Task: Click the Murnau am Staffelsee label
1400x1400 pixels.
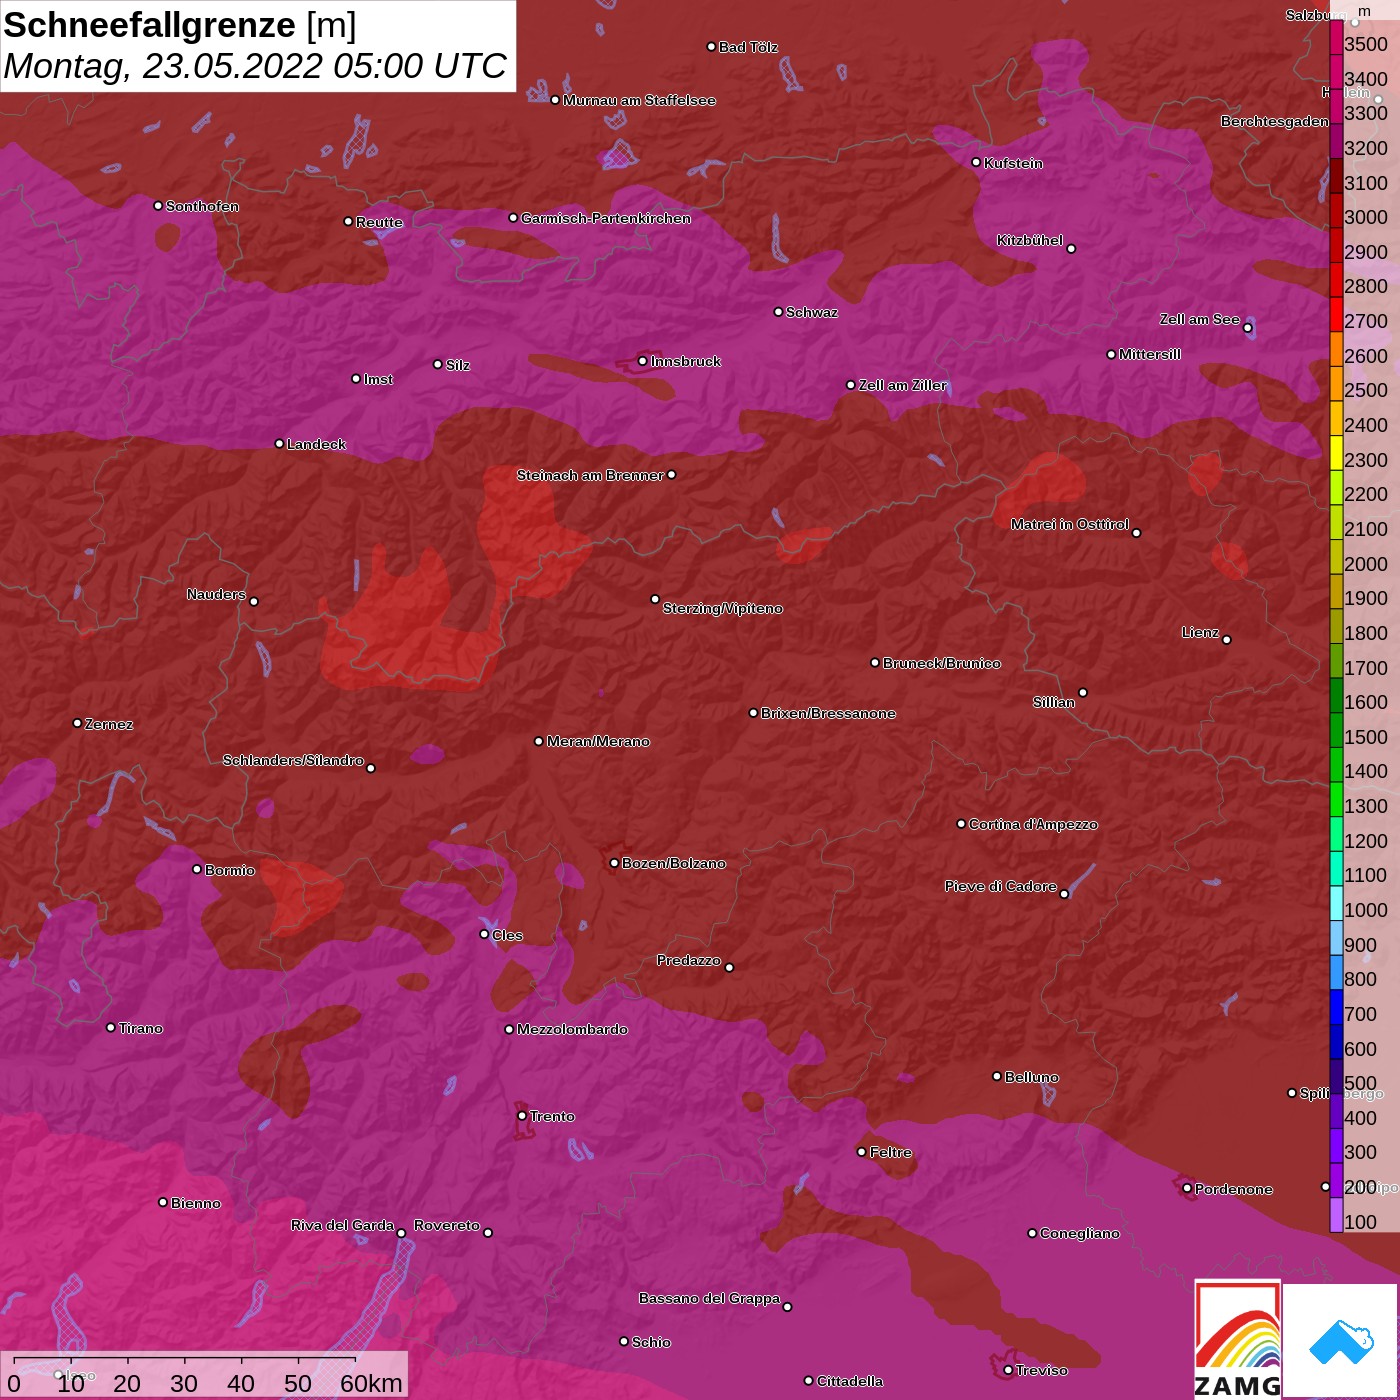Action: pos(639,100)
